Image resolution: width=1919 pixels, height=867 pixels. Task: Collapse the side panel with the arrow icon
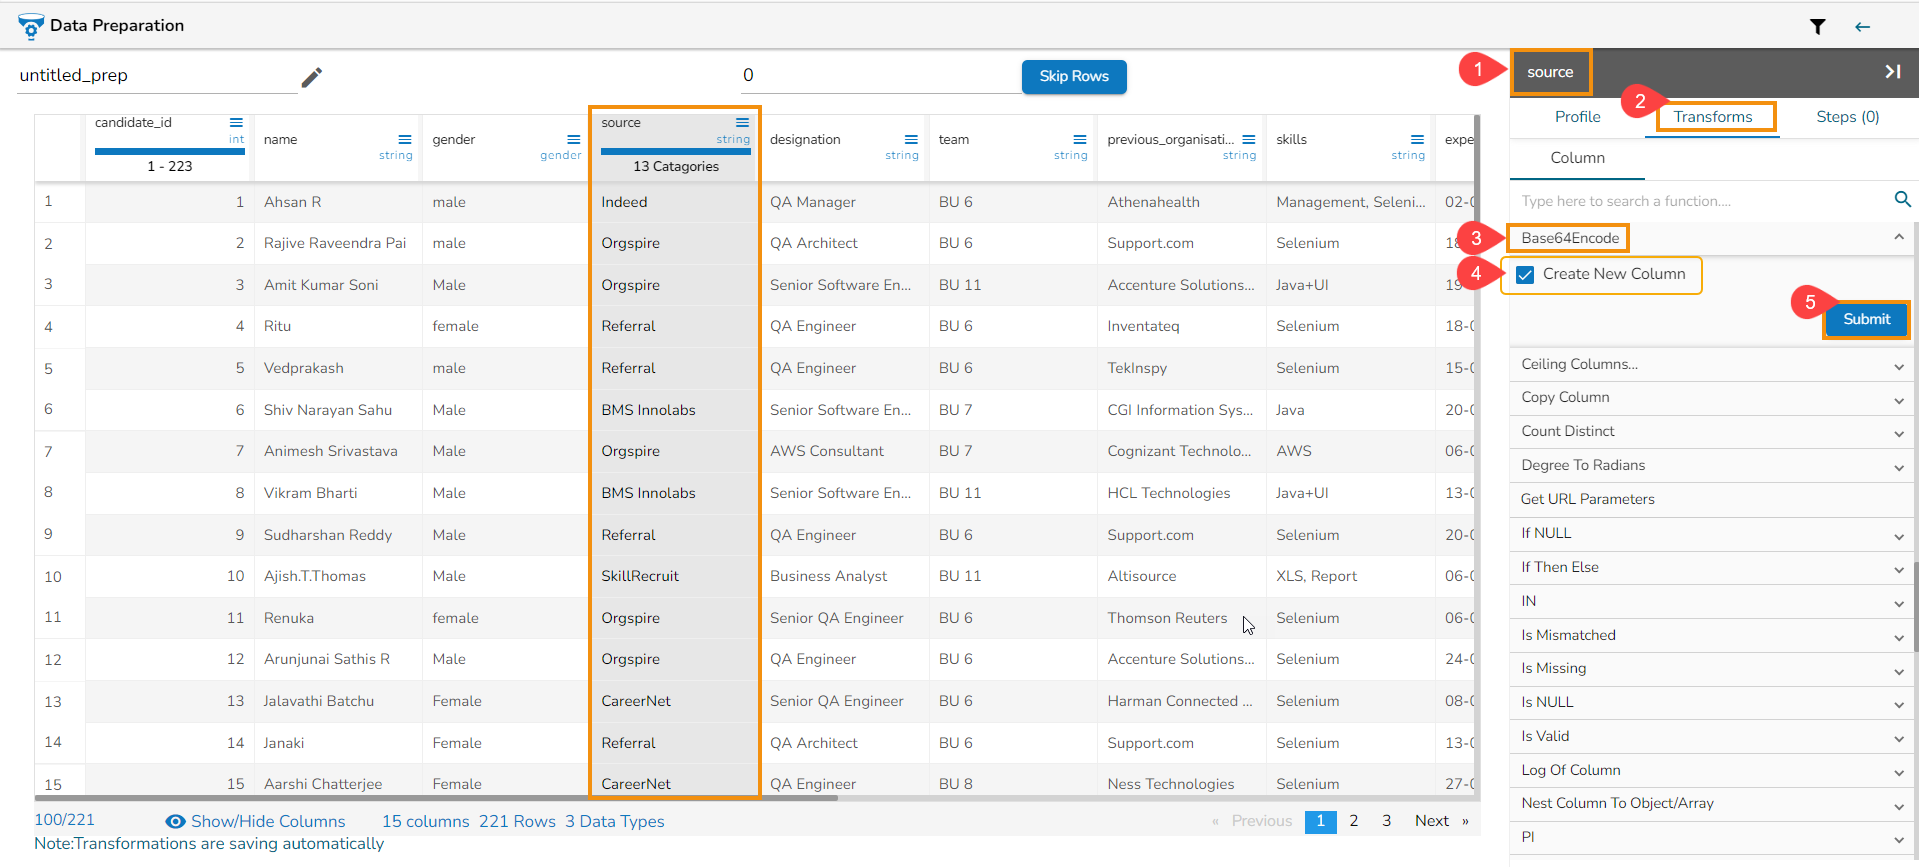(x=1892, y=72)
